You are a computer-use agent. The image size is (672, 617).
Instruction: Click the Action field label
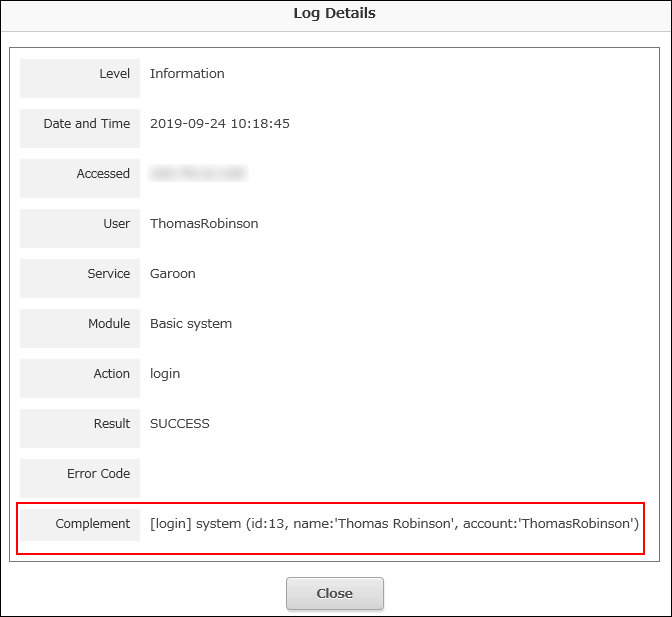[111, 374]
